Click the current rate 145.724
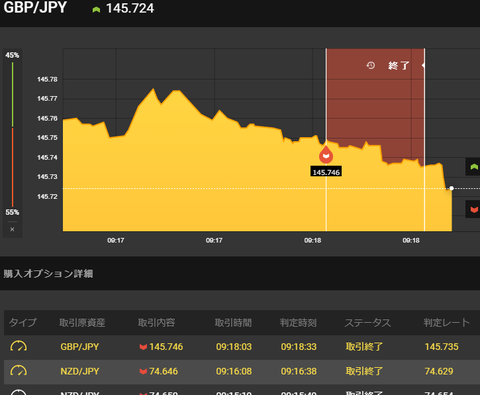This screenshot has width=480, height=395. [130, 8]
